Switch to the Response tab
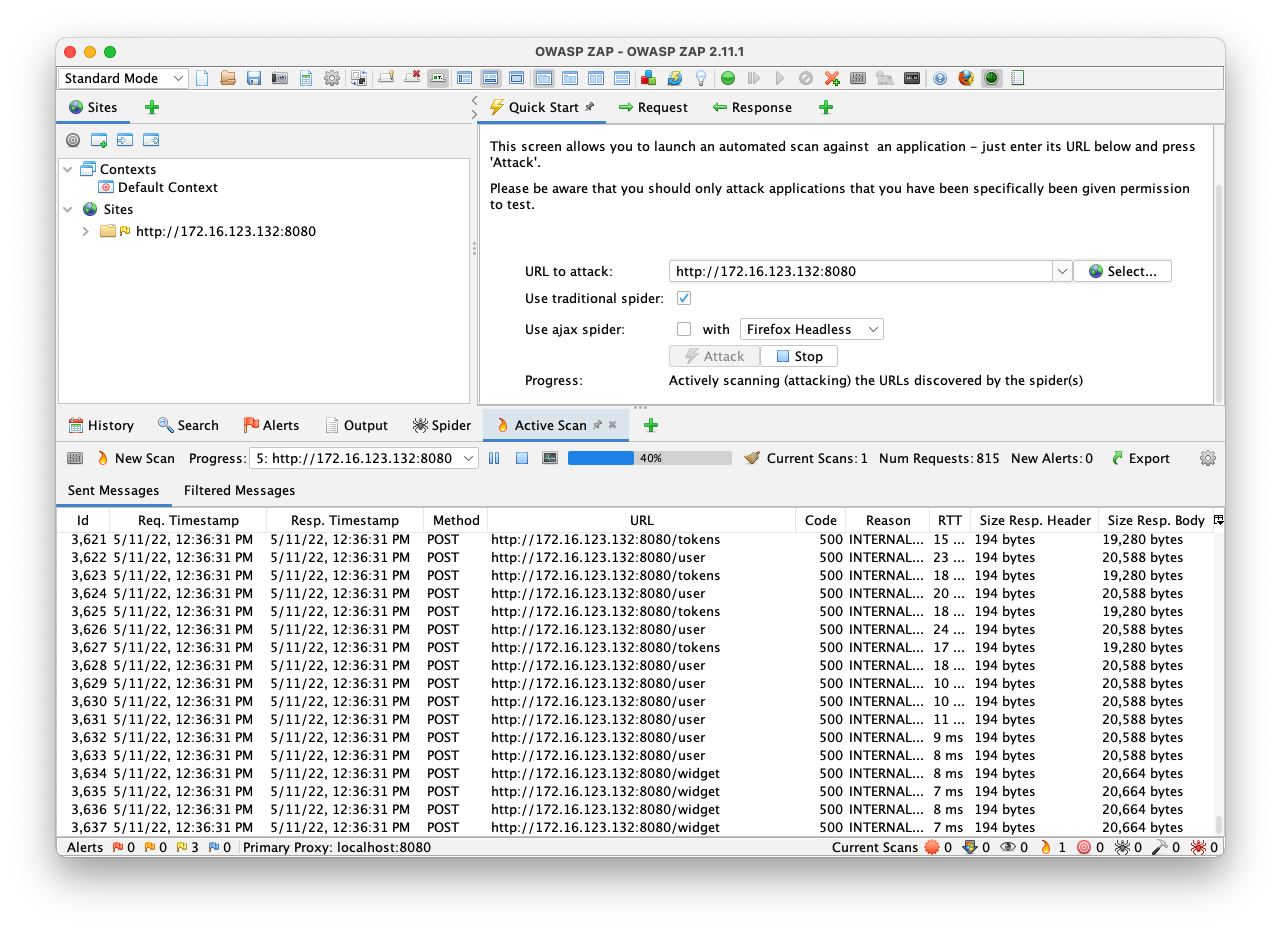 point(752,107)
